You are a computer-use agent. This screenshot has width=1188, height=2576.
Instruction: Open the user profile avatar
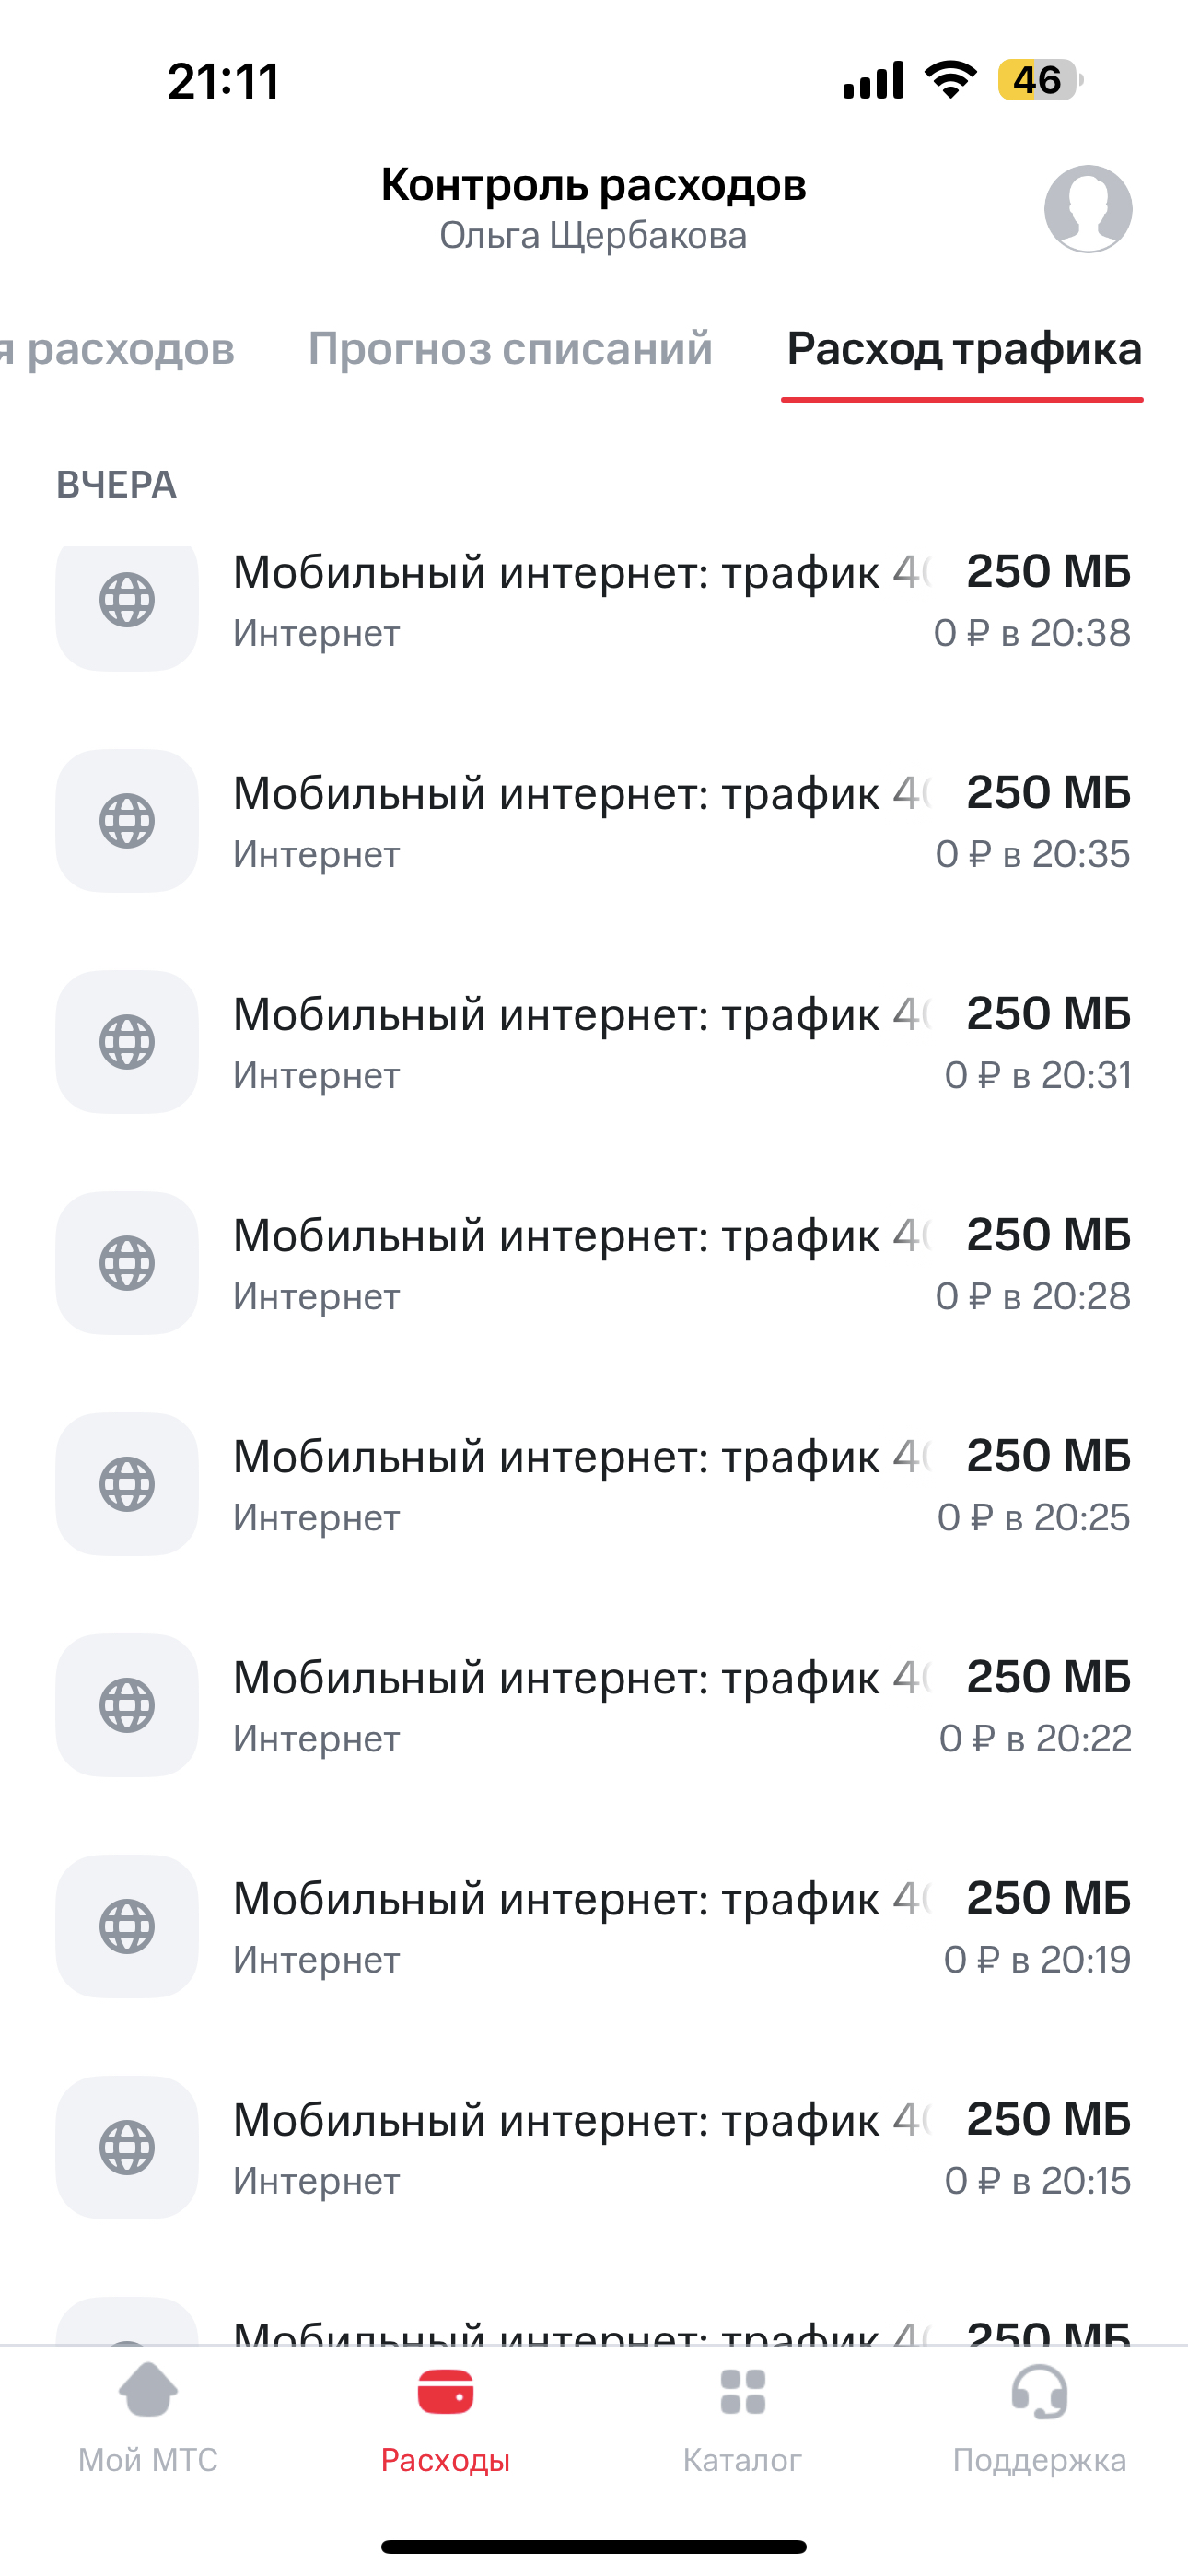point(1088,209)
